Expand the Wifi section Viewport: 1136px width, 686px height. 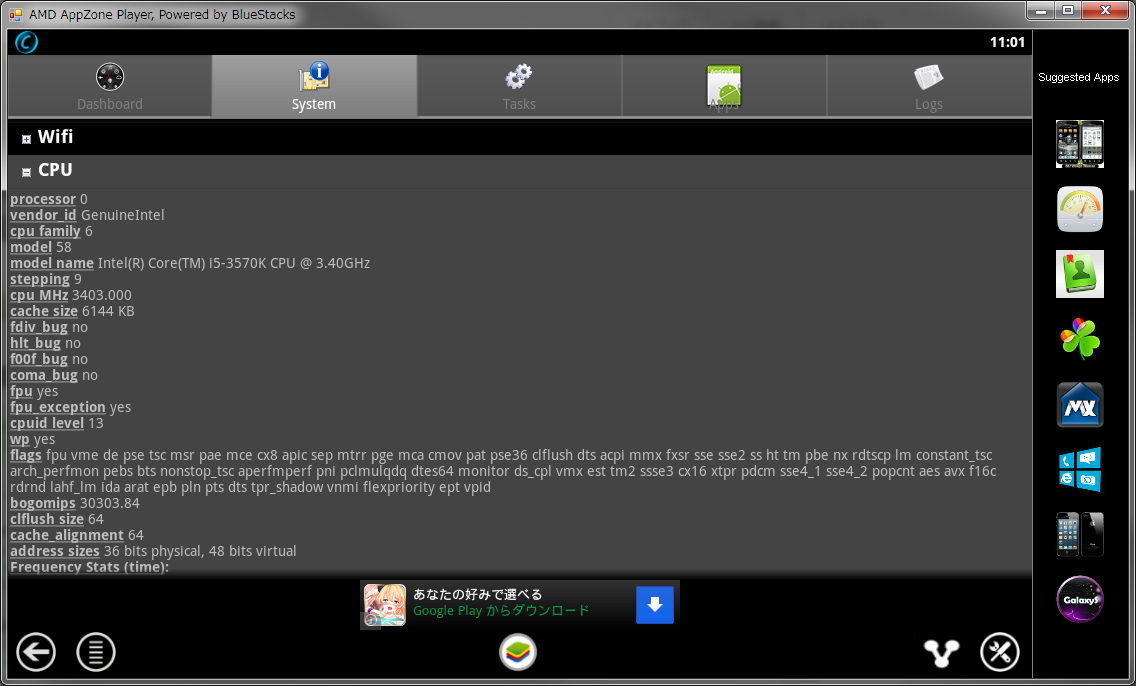point(26,139)
